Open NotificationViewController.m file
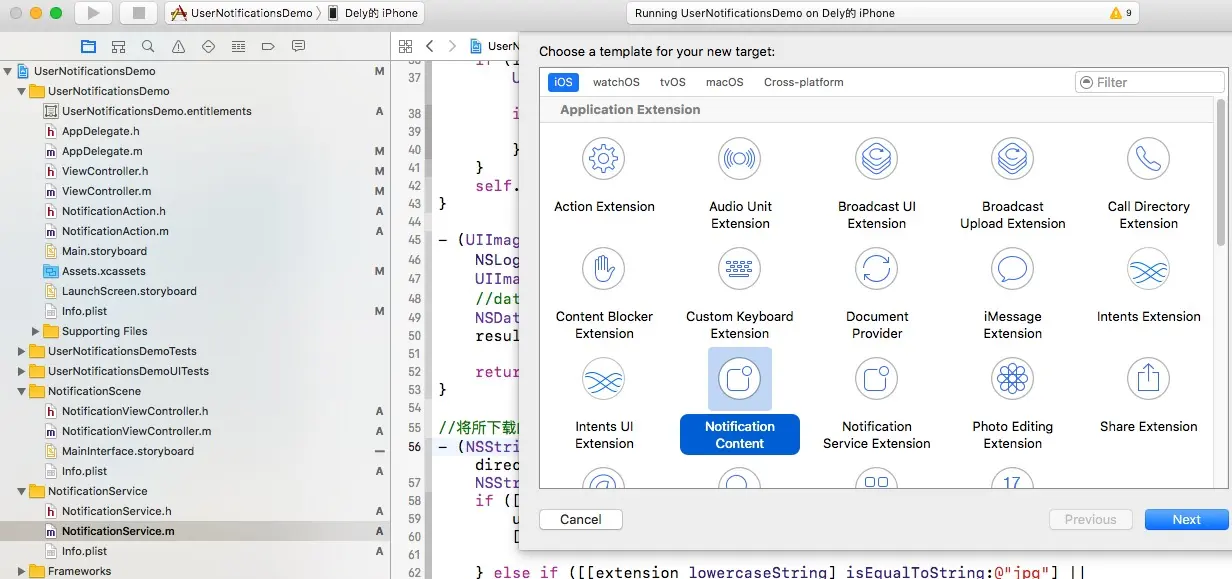This screenshot has height=579, width=1232. (x=136, y=431)
